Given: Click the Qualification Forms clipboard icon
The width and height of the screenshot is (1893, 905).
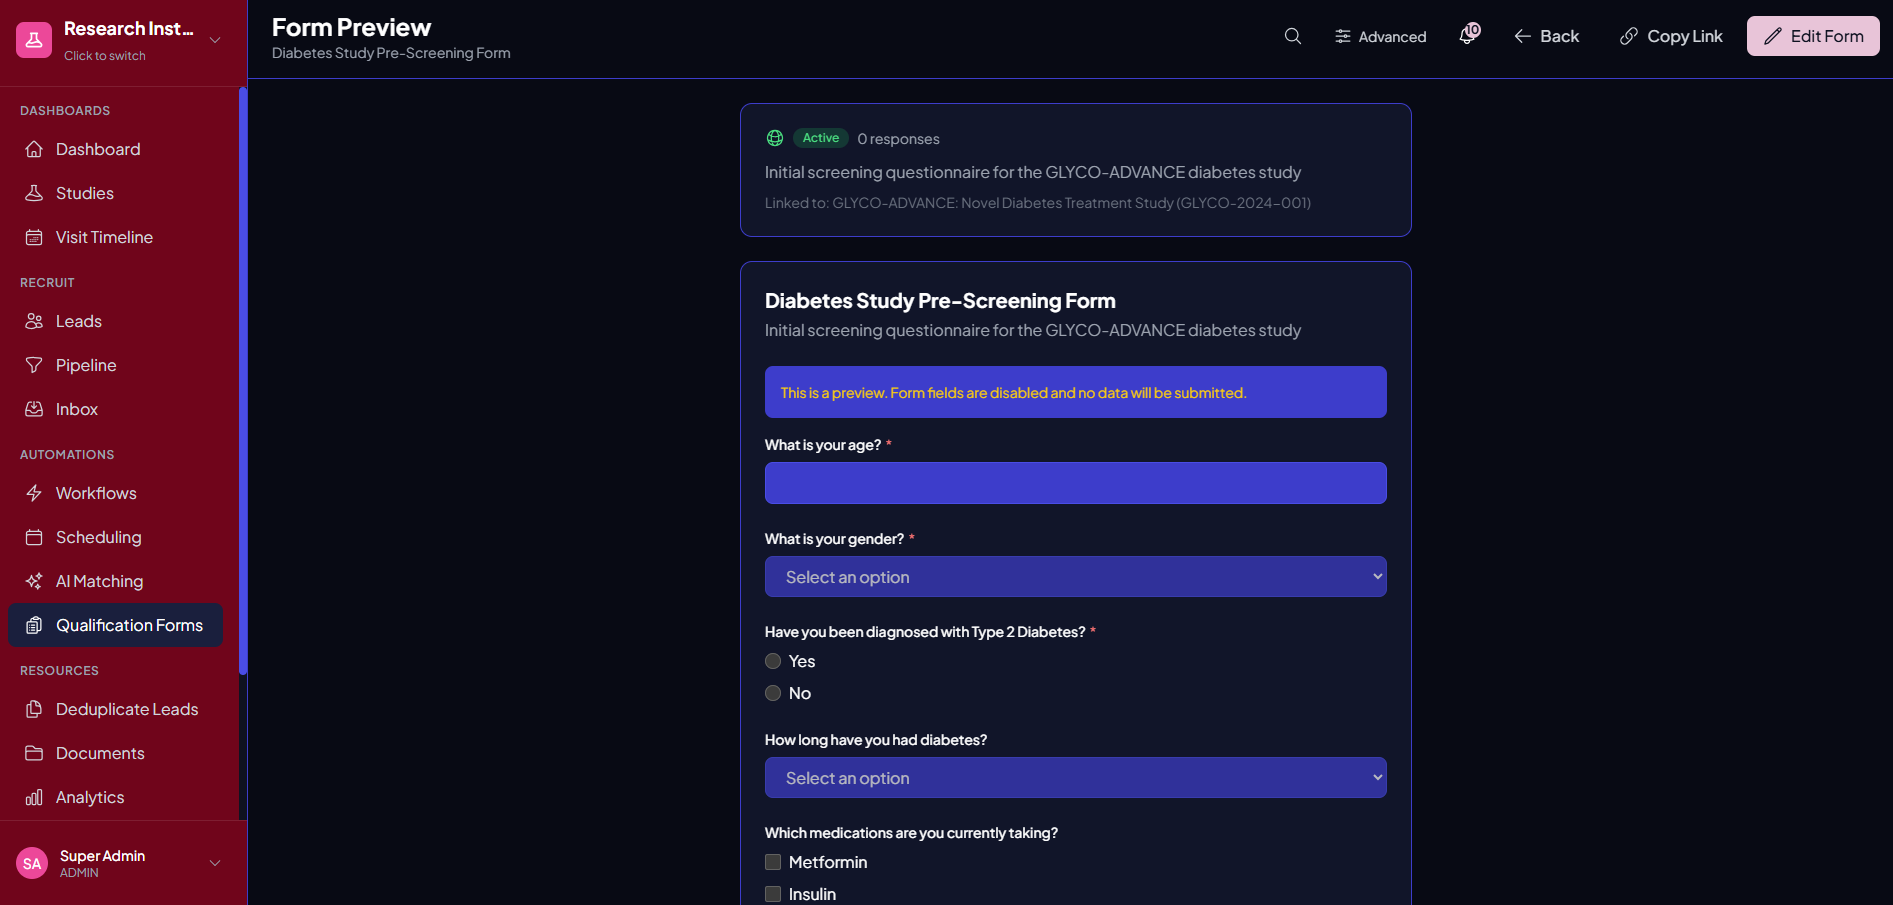Looking at the screenshot, I should pyautogui.click(x=34, y=625).
